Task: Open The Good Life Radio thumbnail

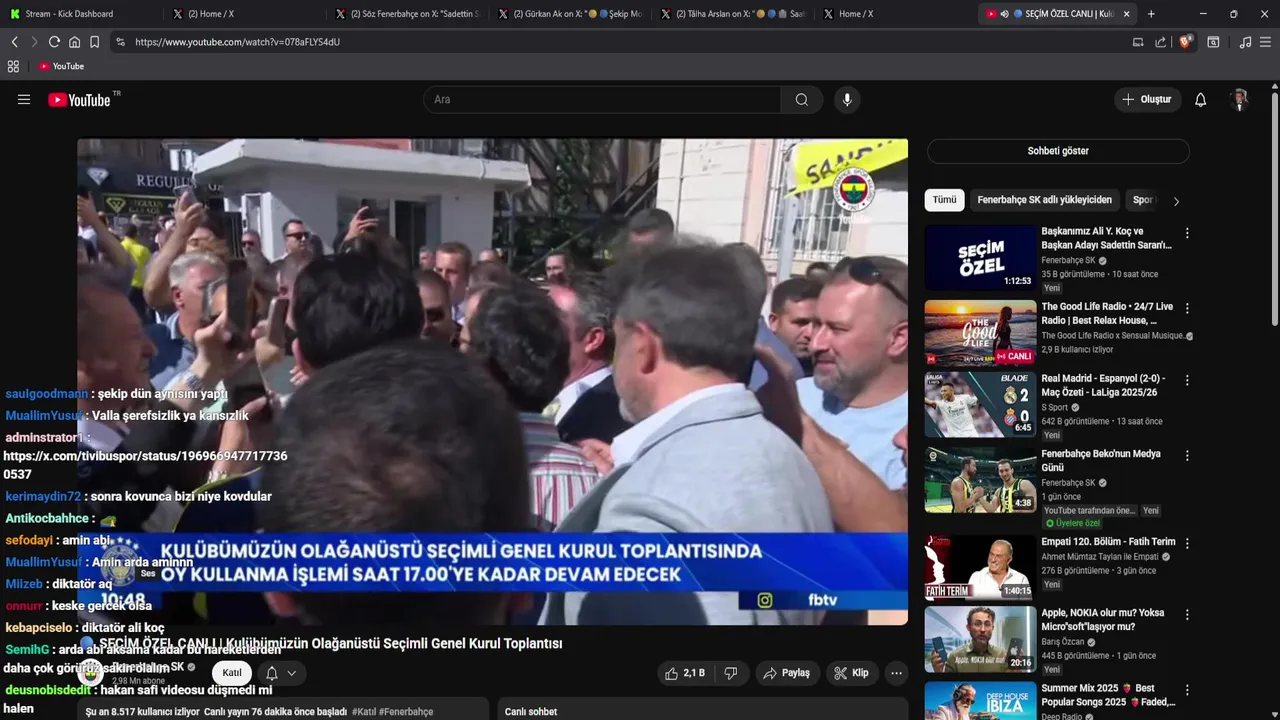Action: (980, 333)
